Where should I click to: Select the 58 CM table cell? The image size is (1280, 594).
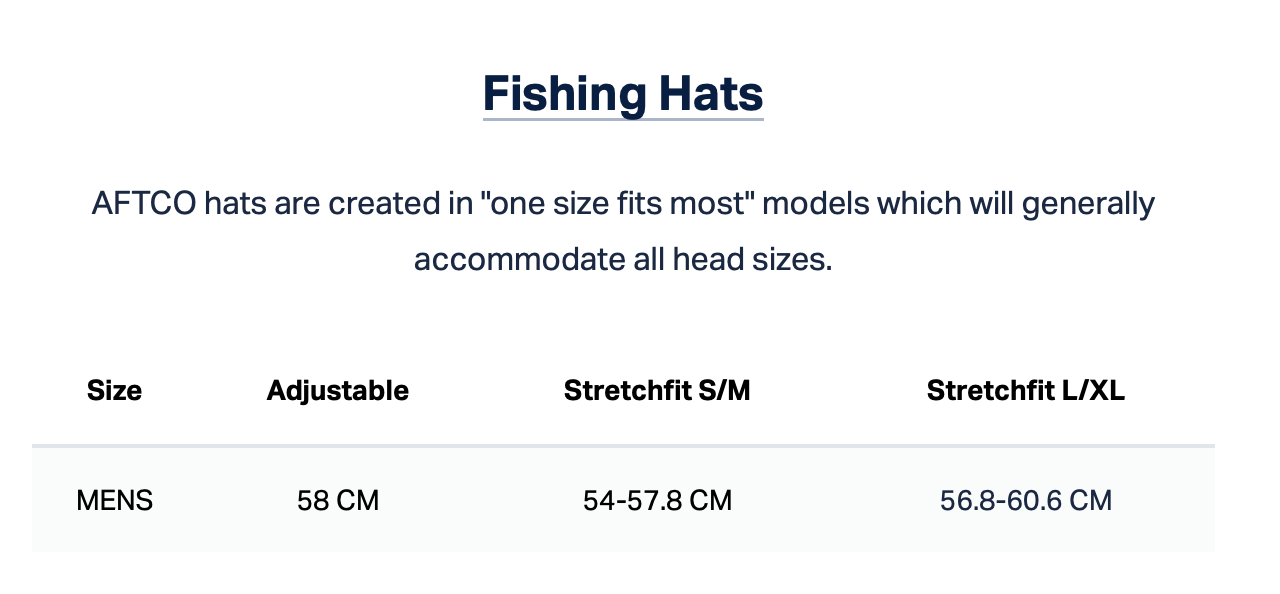338,500
